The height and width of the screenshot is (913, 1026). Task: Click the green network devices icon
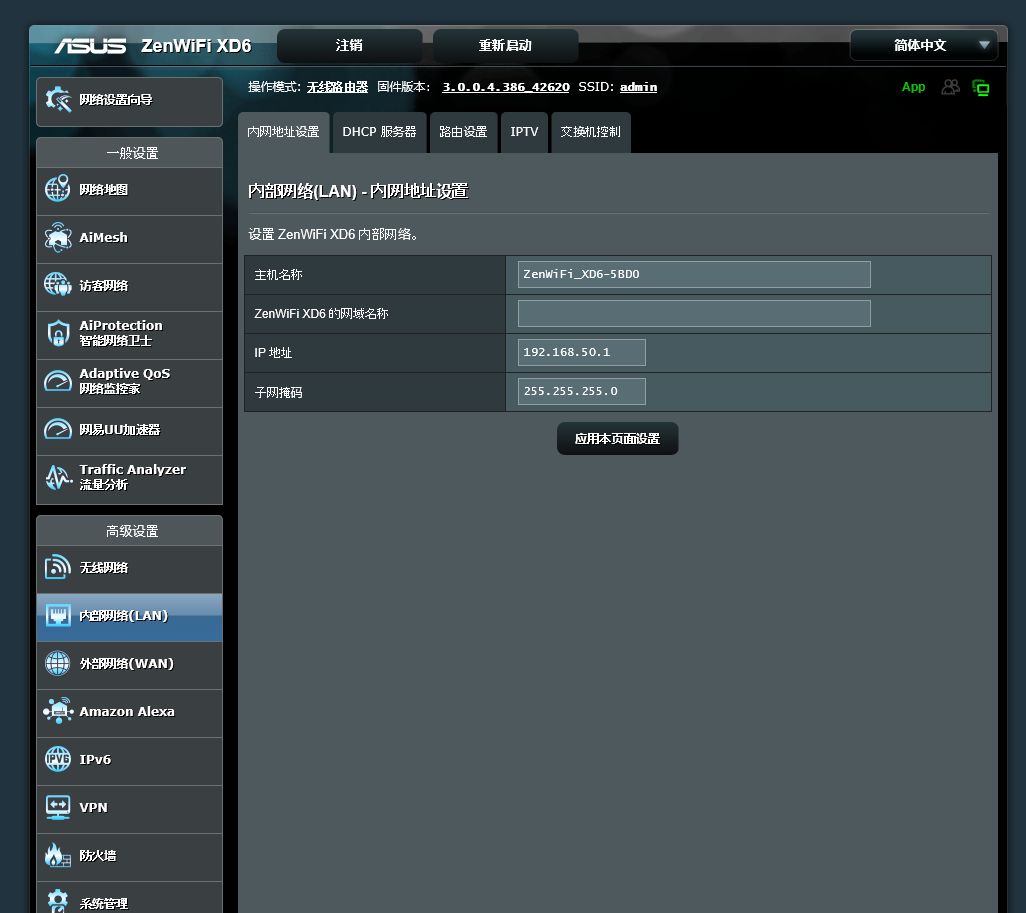click(x=980, y=88)
